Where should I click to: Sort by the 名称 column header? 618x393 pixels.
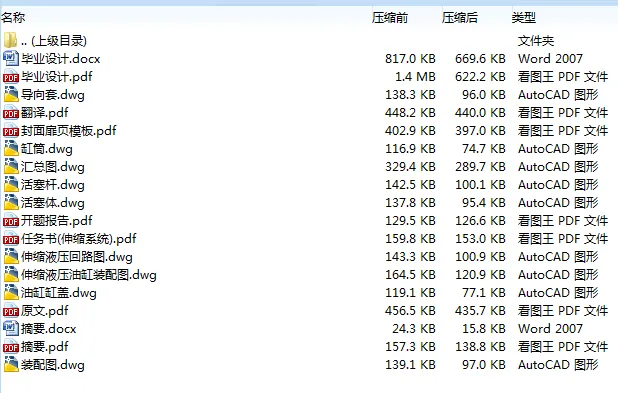pos(13,17)
